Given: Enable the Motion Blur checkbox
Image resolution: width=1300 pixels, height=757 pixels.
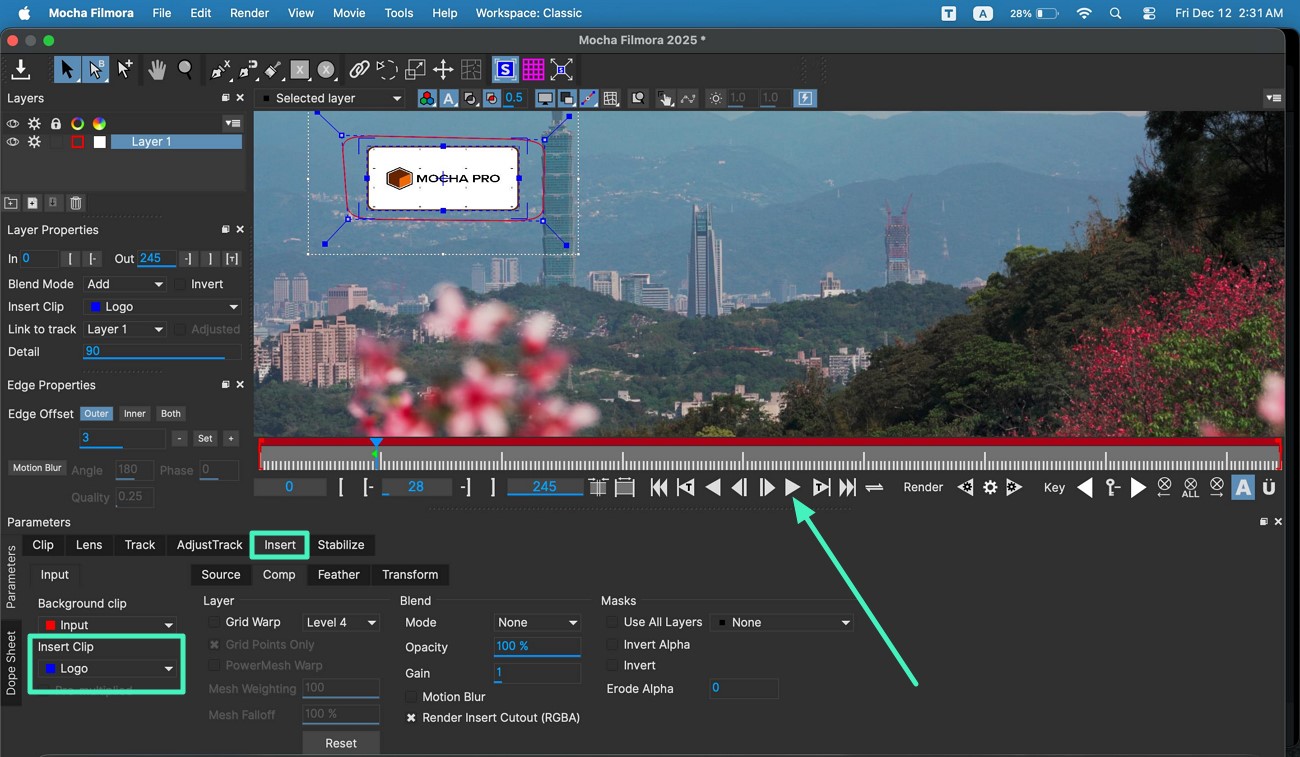Looking at the screenshot, I should click(413, 696).
